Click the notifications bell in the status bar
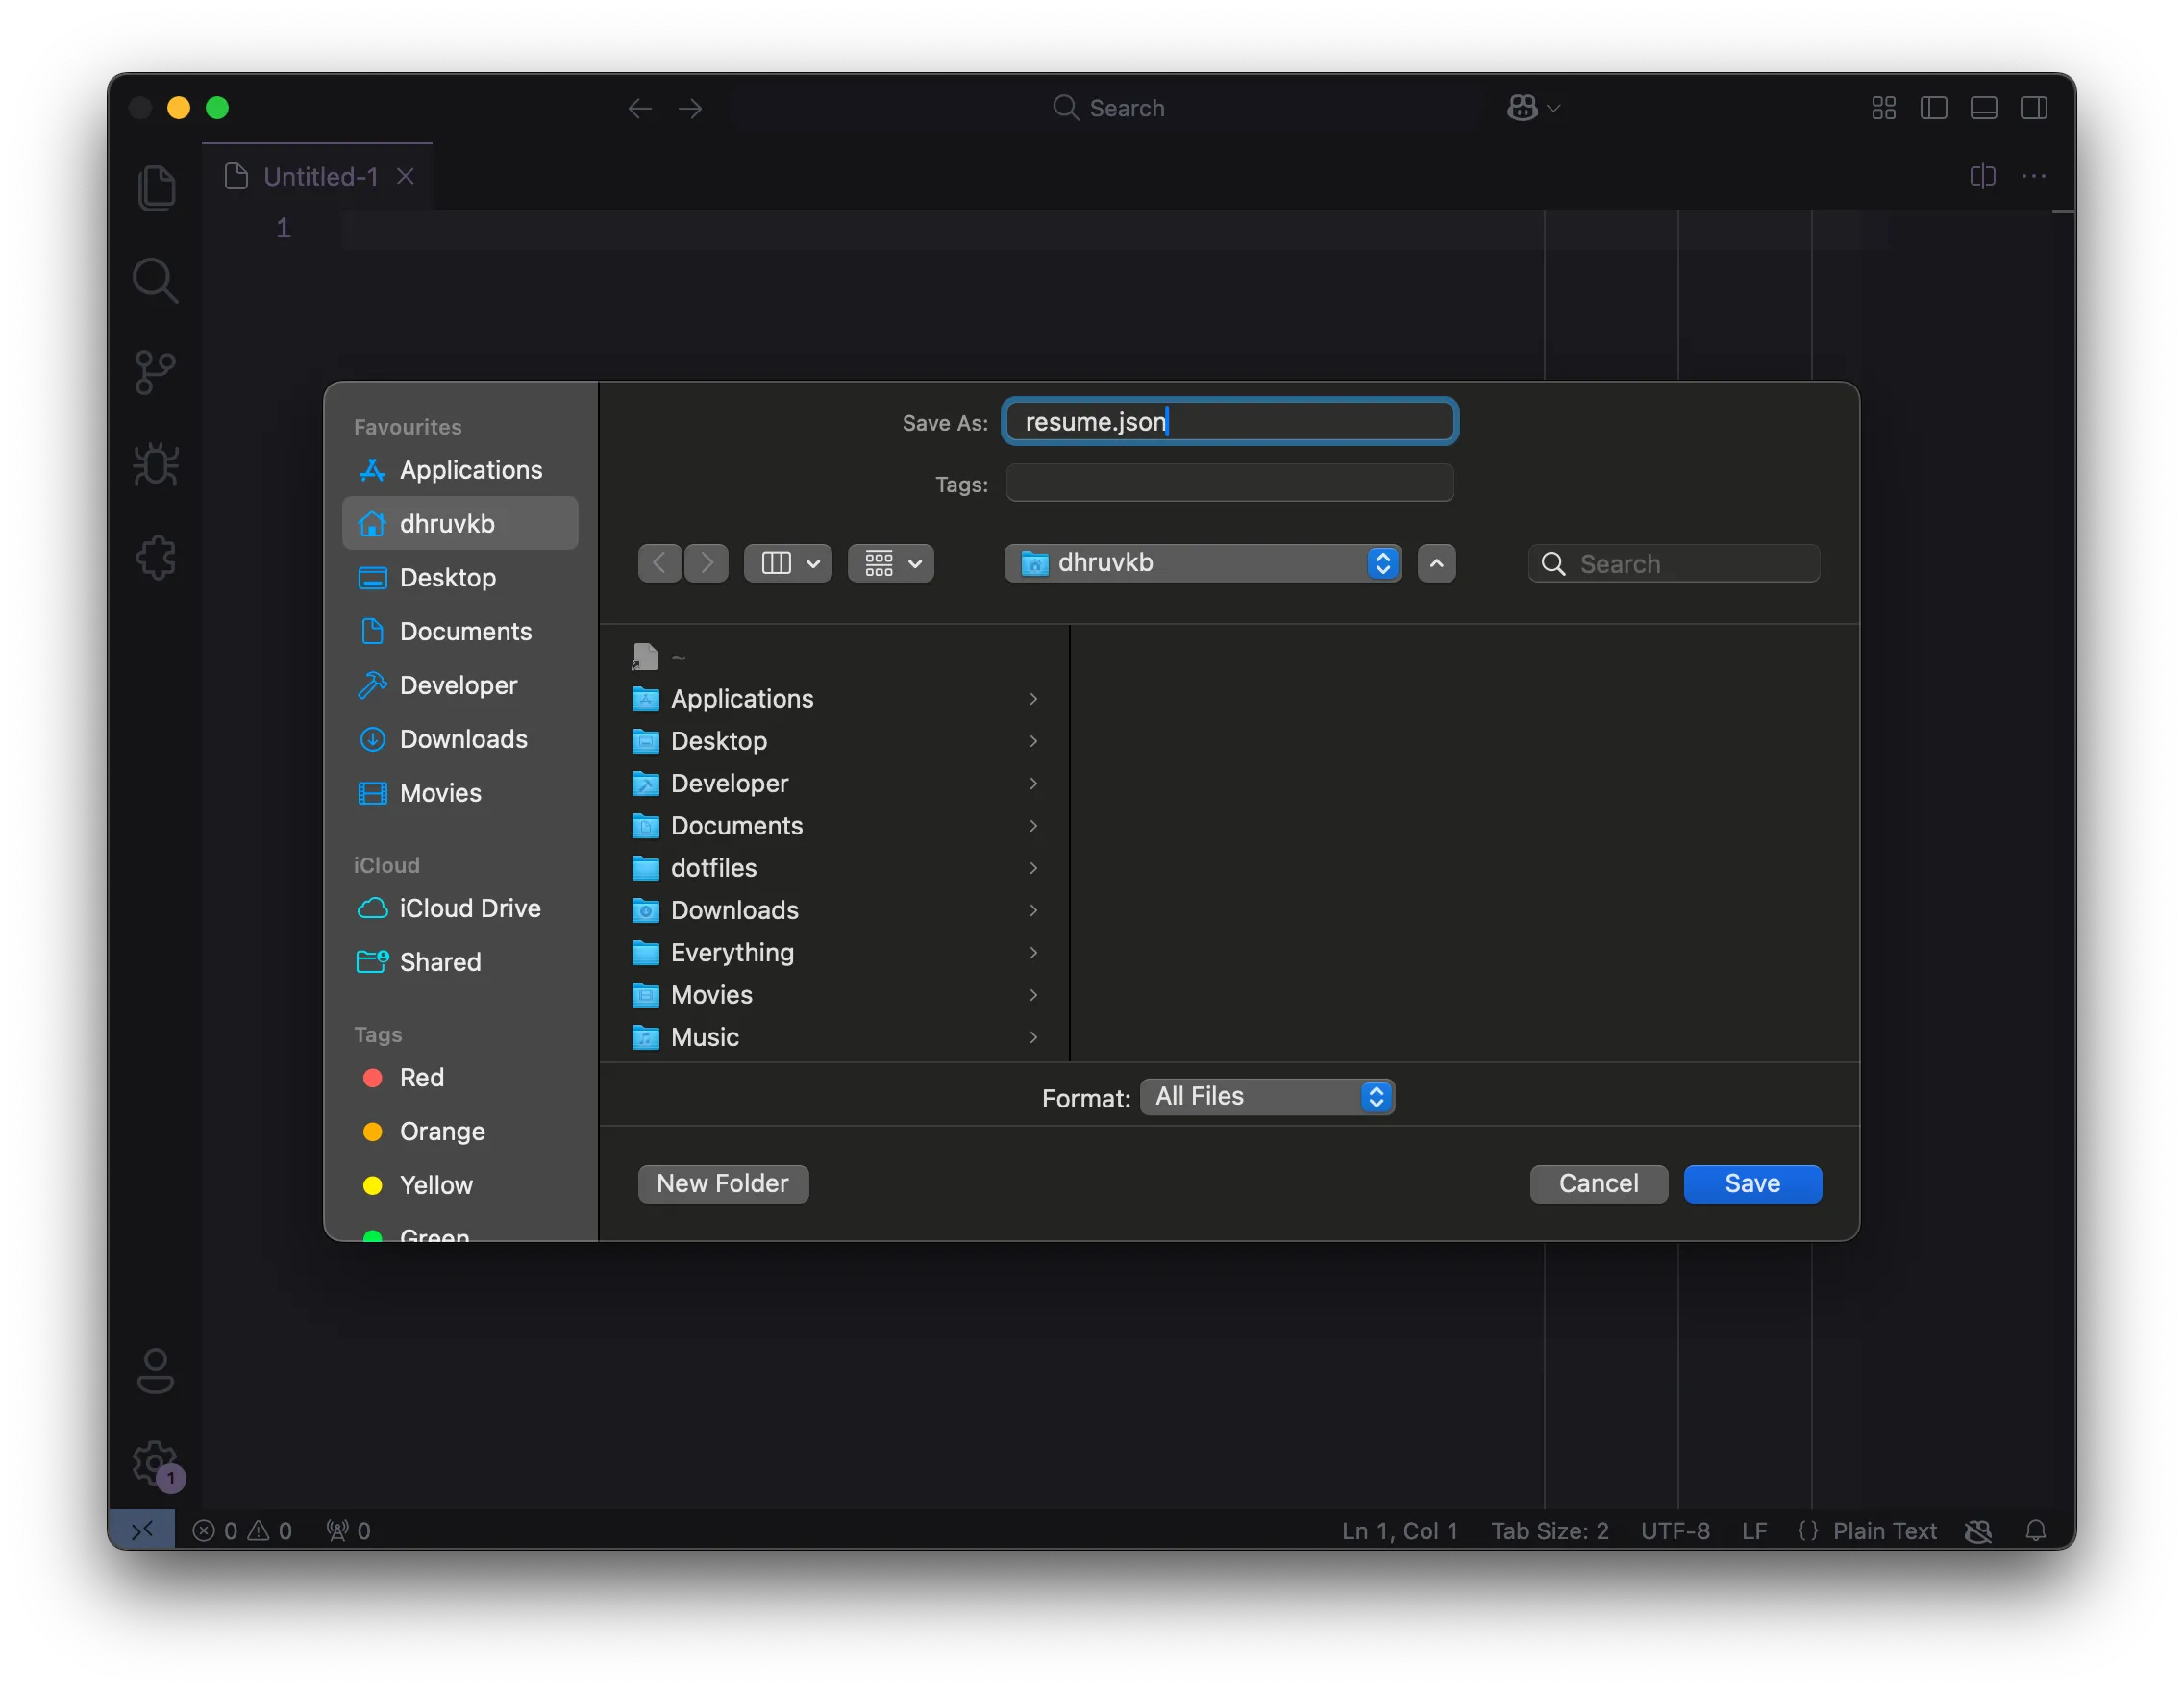 (2035, 1531)
